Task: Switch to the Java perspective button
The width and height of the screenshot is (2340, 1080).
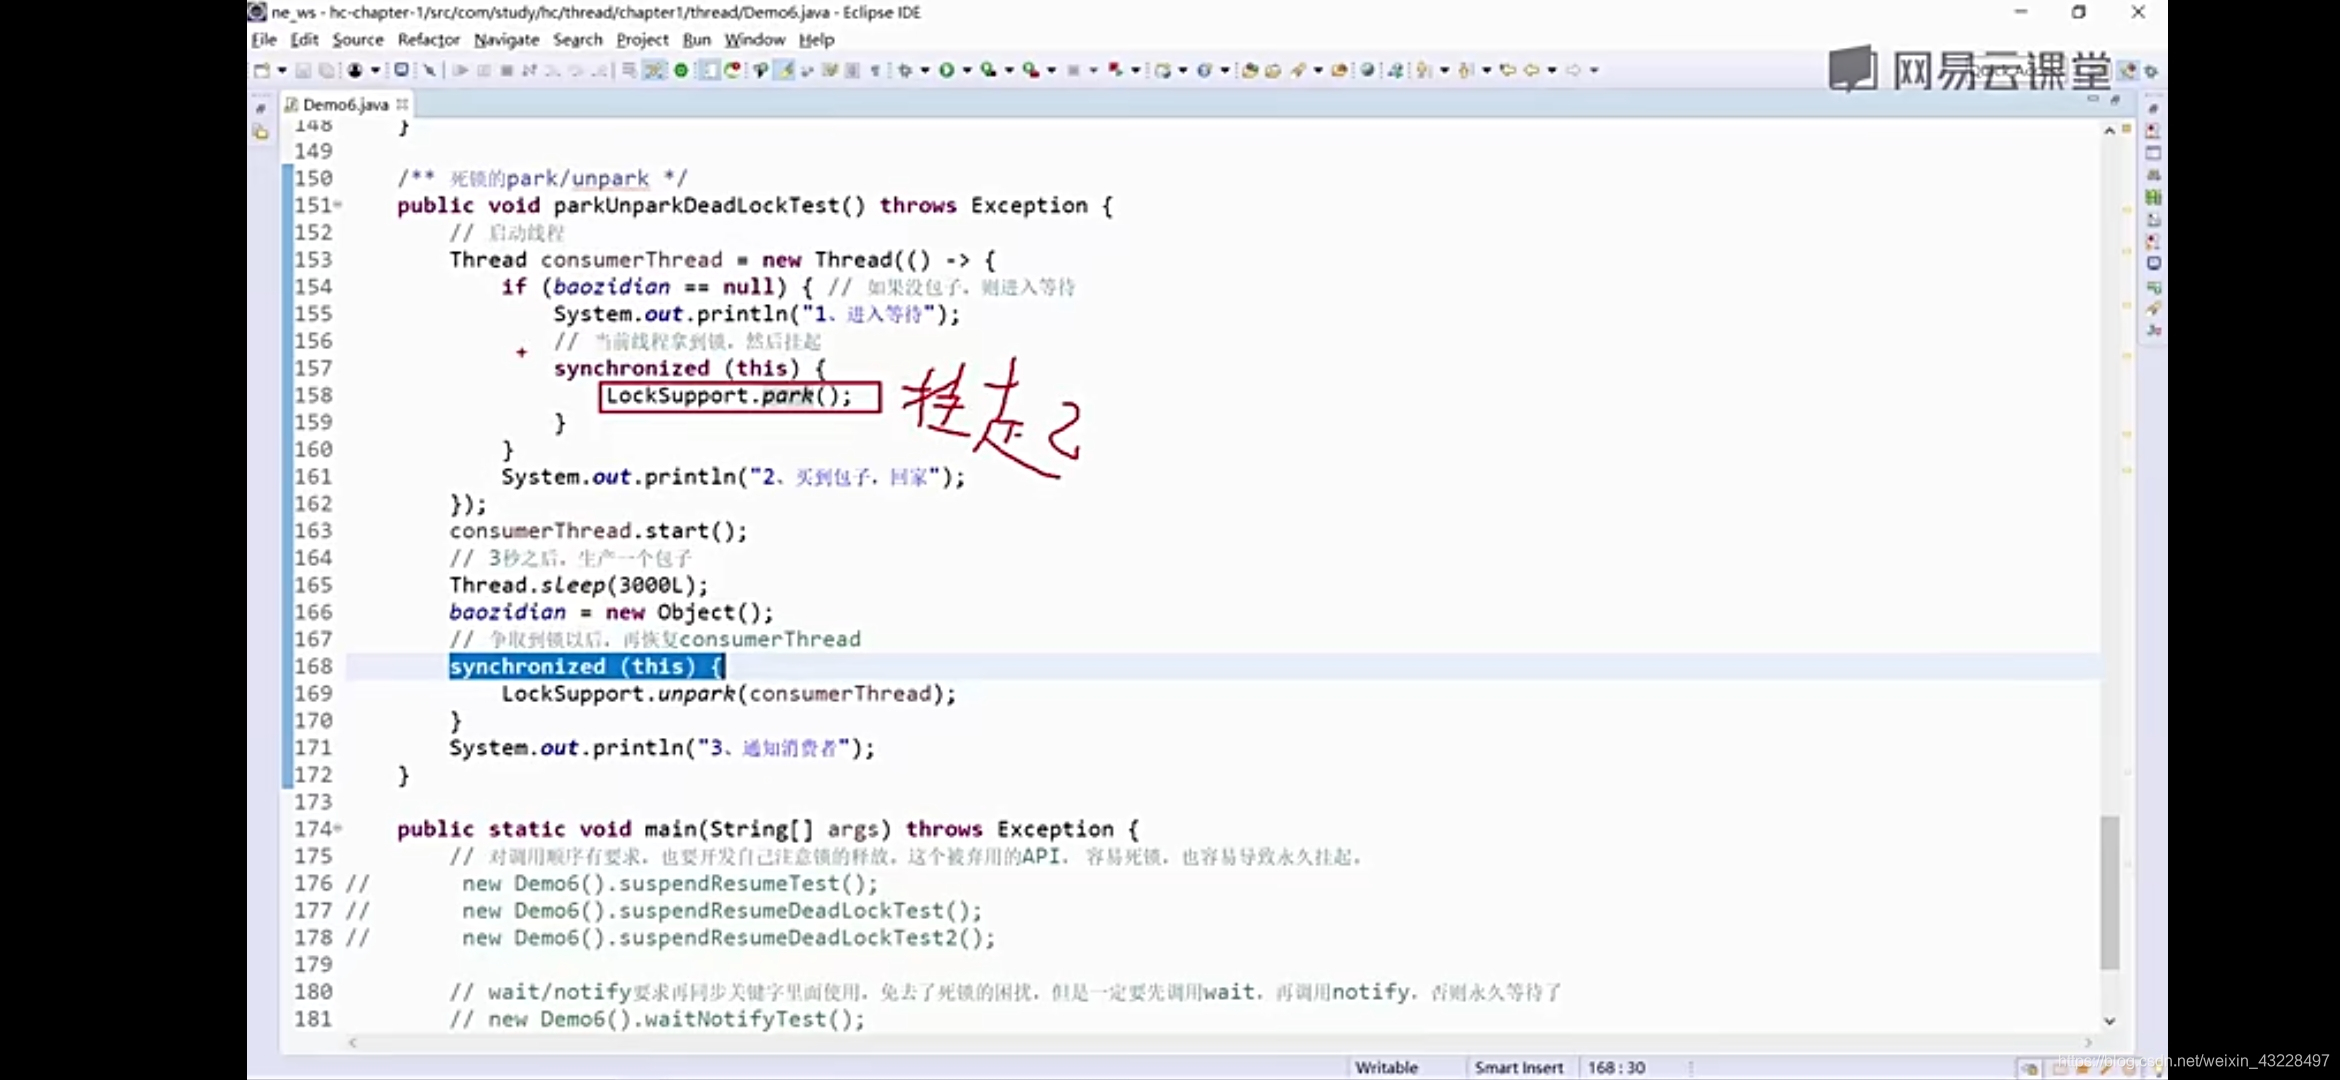Action: pos(2128,70)
